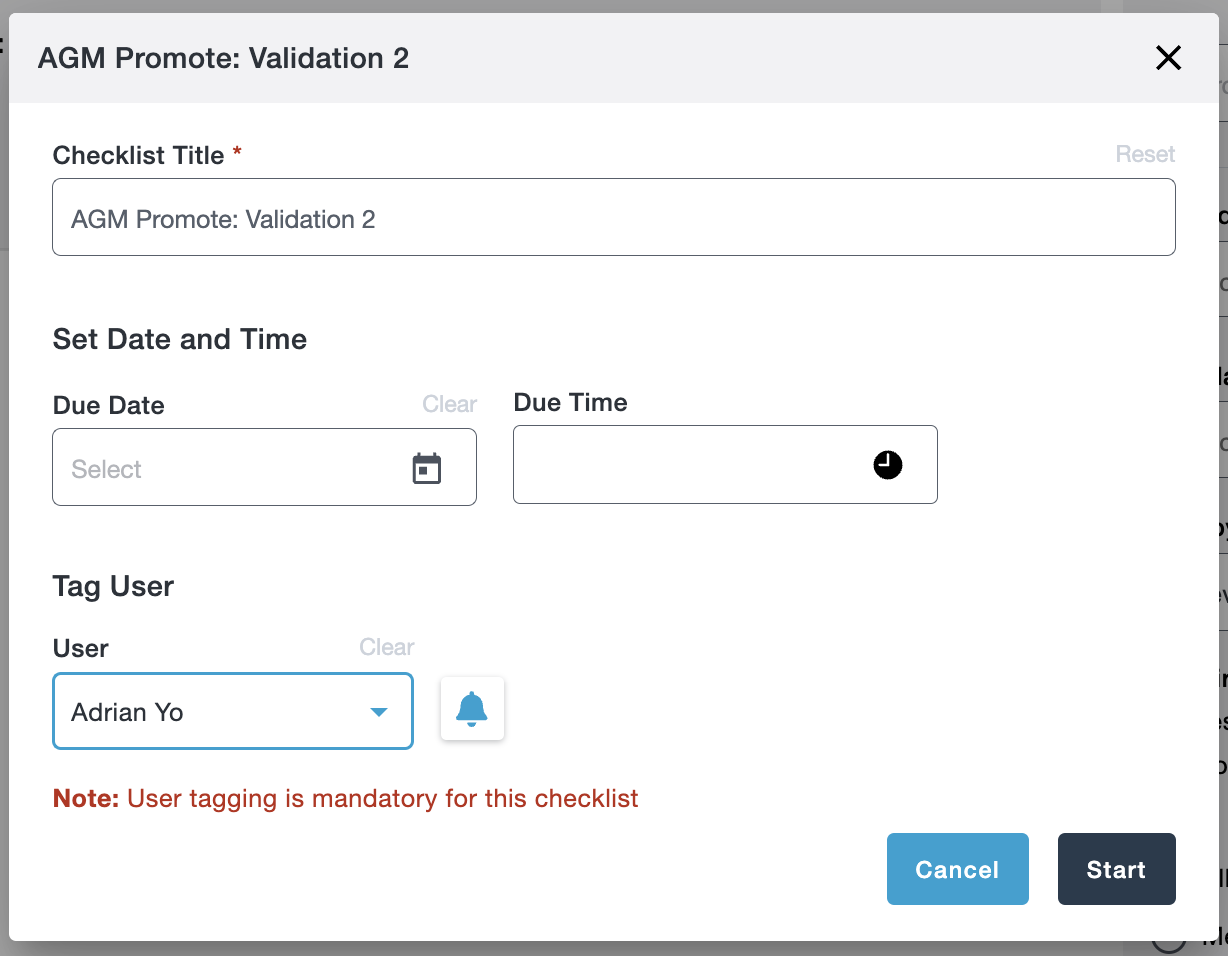Viewport: 1228px width, 956px height.
Task: Clear the Due Date value
Action: (x=449, y=404)
